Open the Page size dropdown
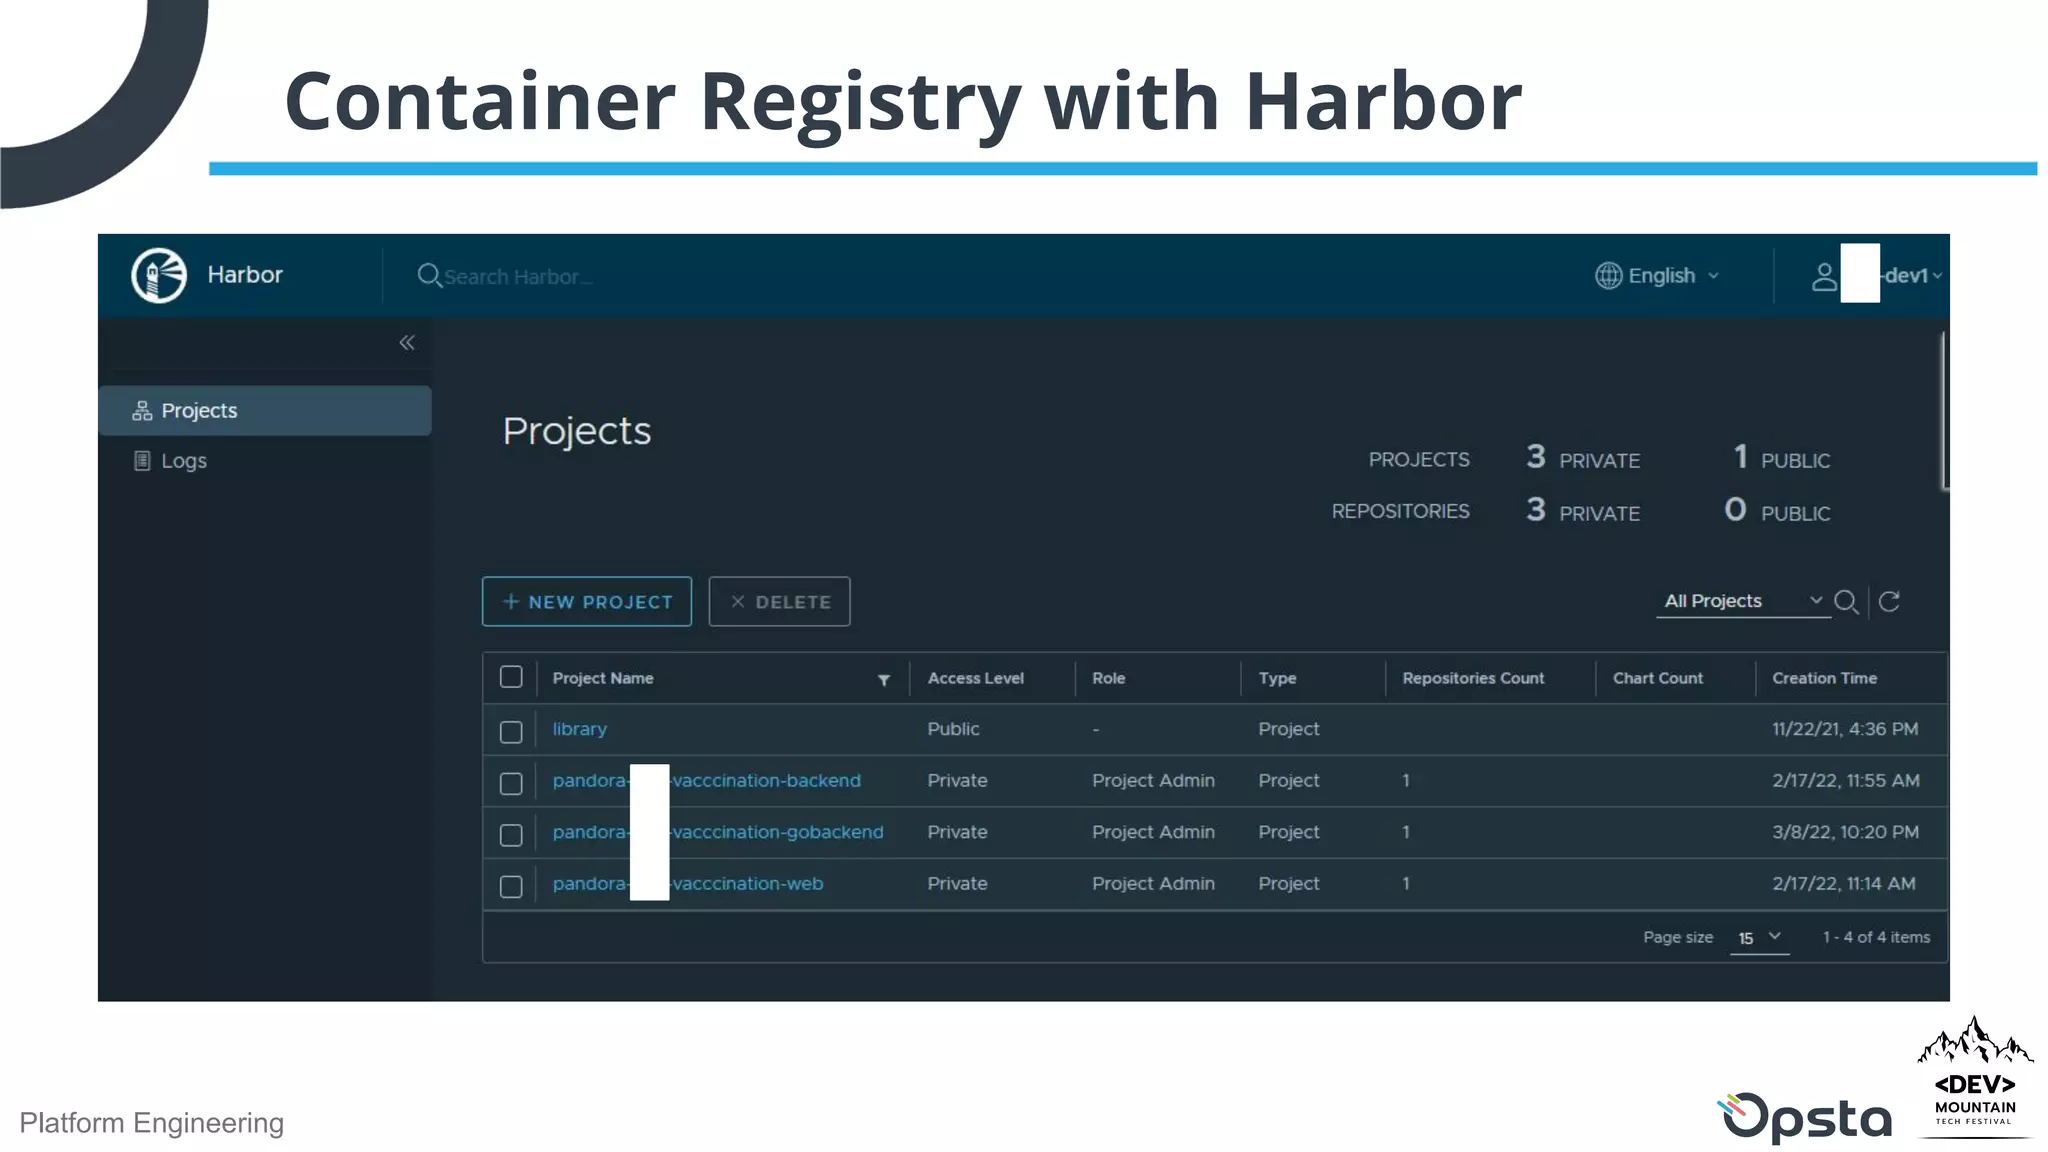This screenshot has height=1152, width=2048. (1760, 938)
